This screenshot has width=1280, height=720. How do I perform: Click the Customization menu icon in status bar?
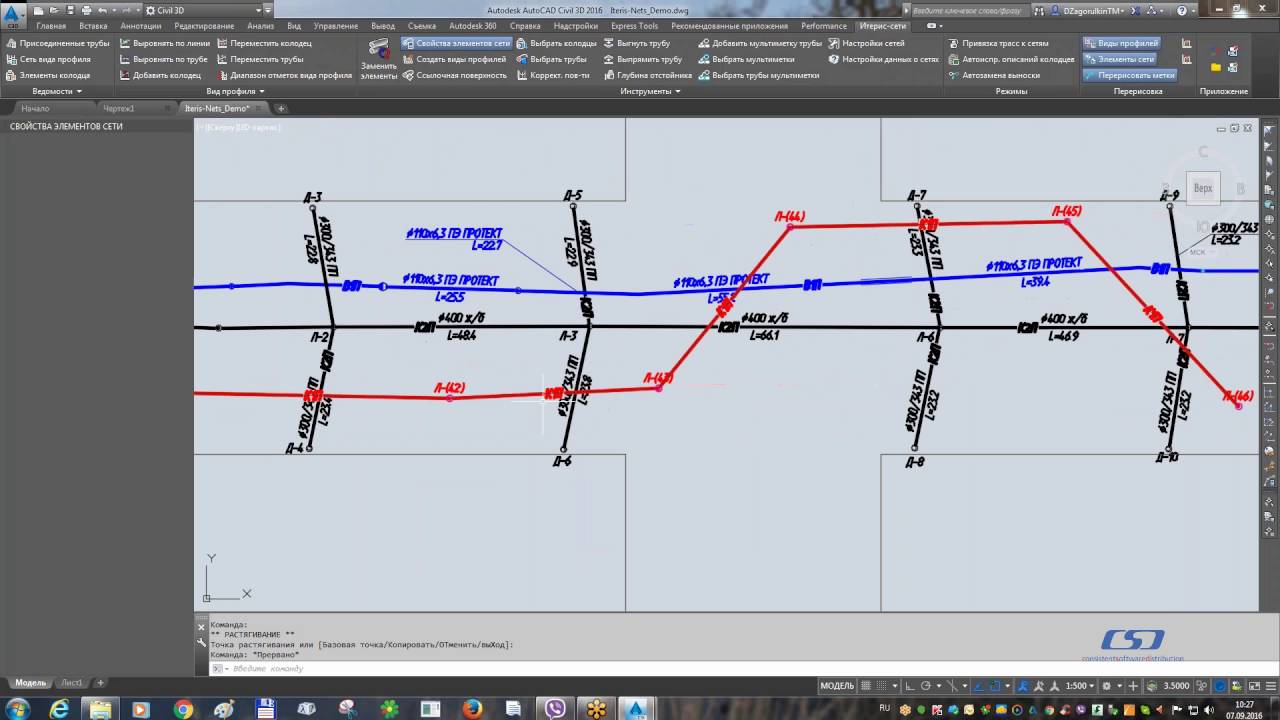point(1269,686)
